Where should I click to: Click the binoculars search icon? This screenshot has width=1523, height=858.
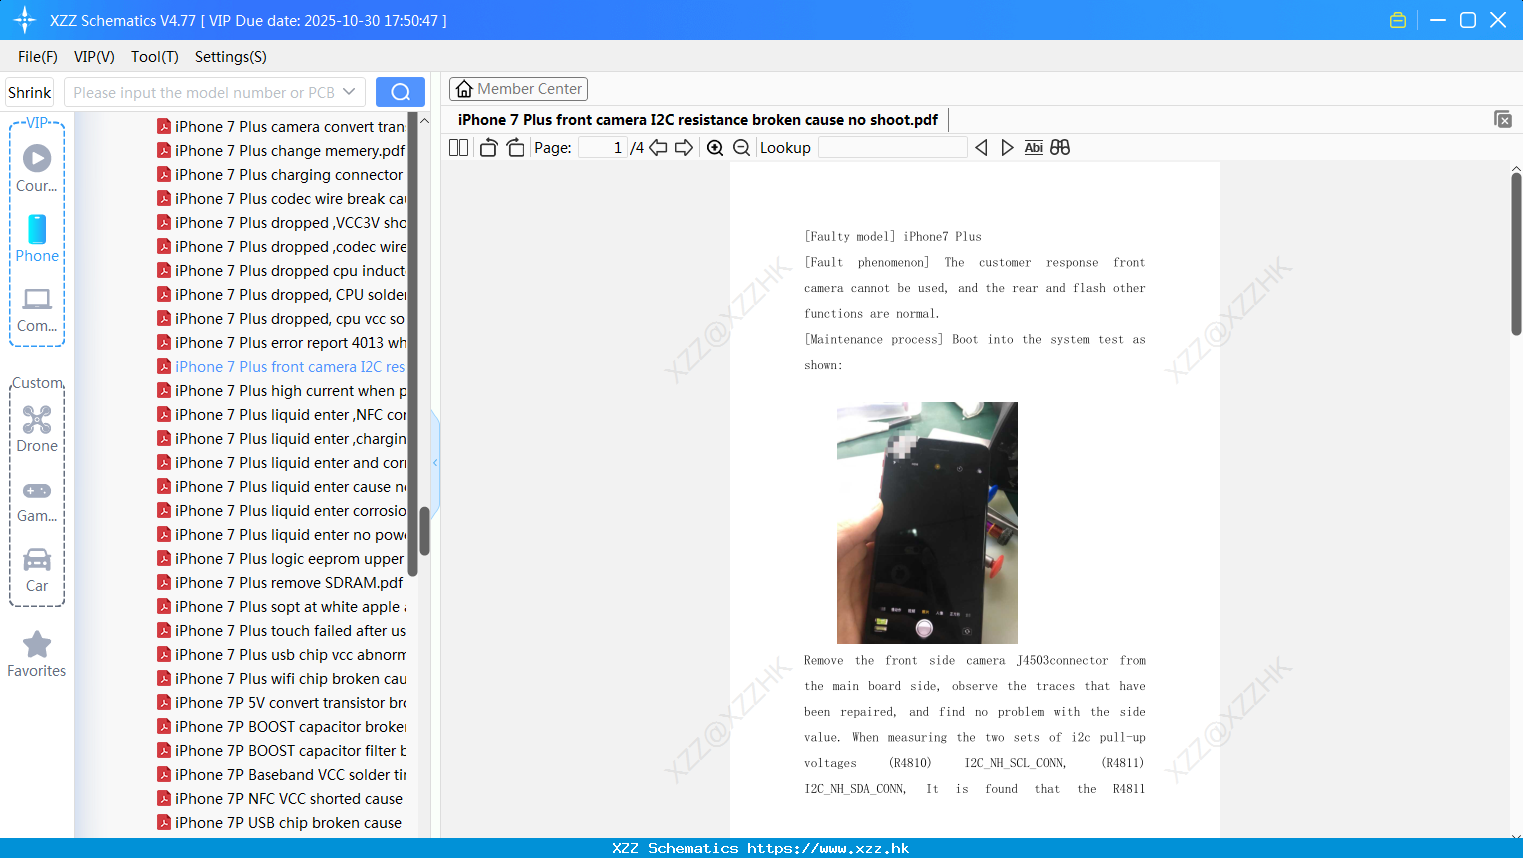[1060, 148]
